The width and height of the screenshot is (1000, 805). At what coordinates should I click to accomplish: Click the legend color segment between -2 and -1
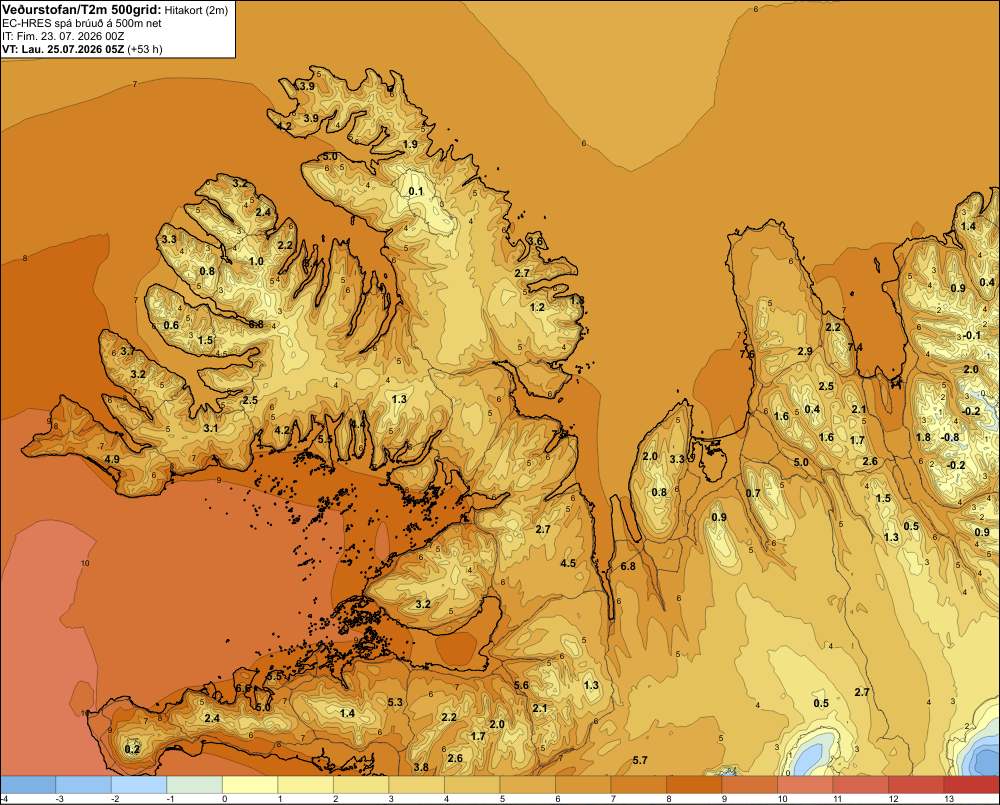[x=139, y=785]
